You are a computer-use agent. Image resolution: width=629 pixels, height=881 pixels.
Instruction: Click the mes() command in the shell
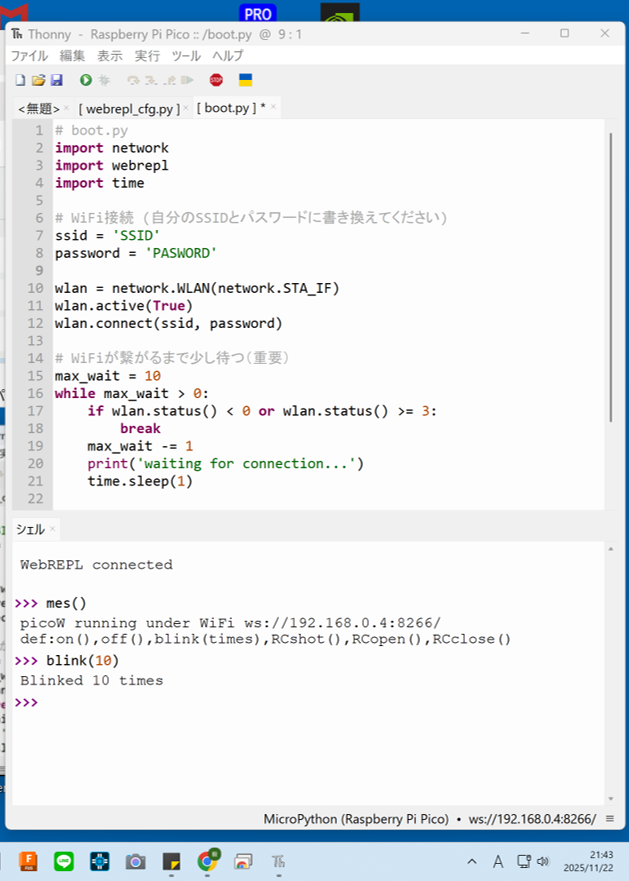(66, 603)
